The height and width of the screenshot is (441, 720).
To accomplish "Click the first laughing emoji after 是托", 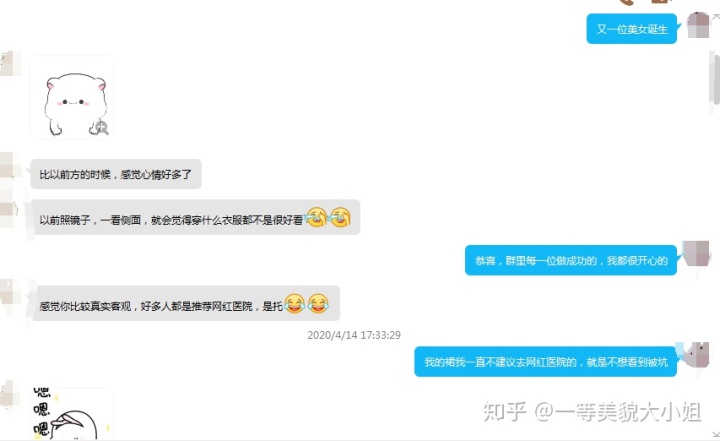I will coord(295,303).
